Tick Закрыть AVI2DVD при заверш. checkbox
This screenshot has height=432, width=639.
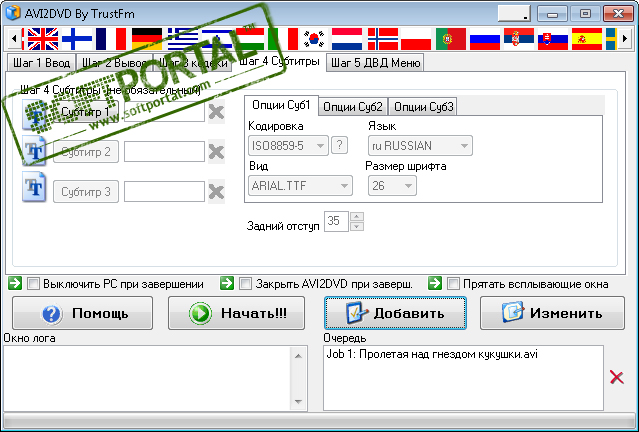point(245,284)
